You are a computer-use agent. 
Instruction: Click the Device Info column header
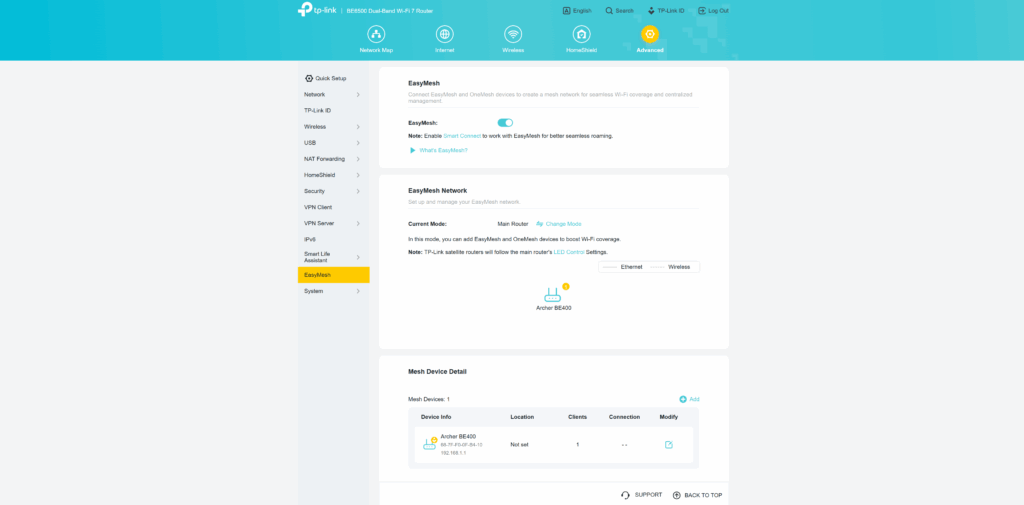pos(436,417)
